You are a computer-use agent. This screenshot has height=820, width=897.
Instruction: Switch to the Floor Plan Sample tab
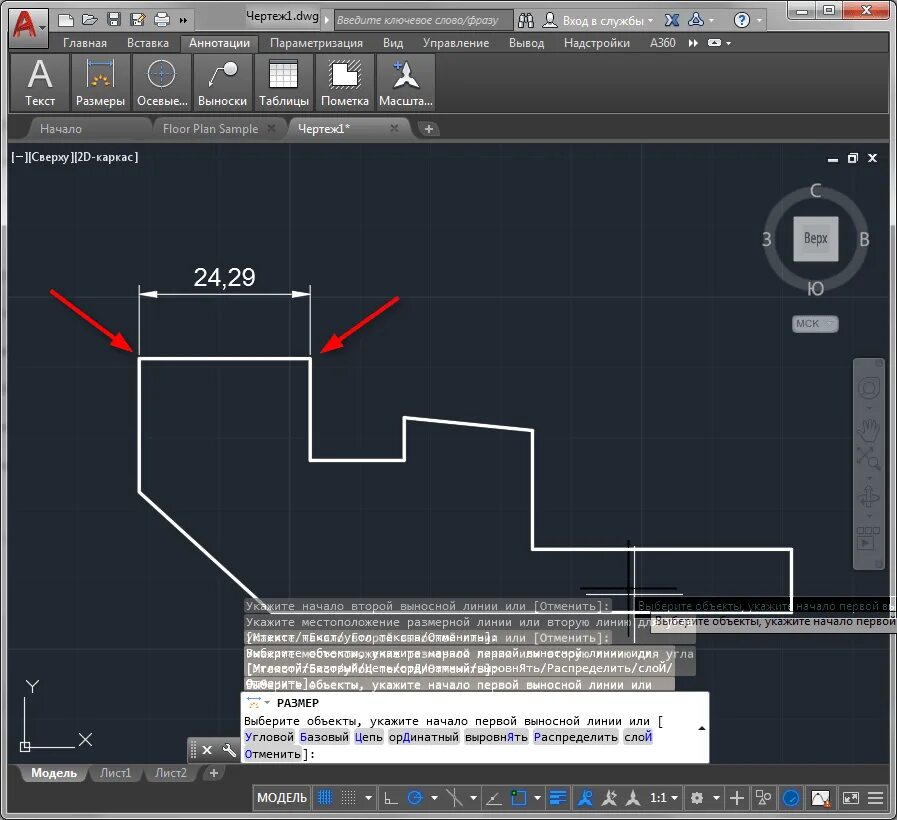210,129
